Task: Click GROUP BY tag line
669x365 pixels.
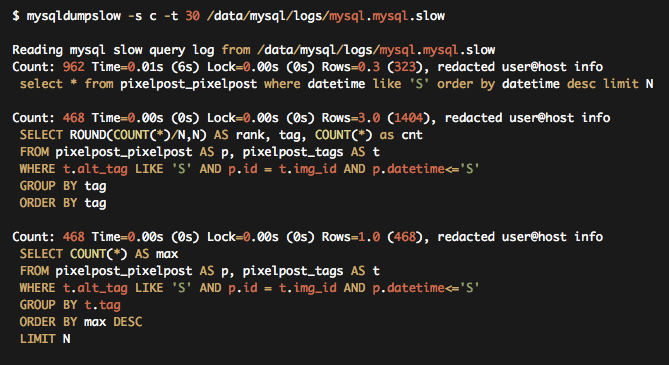Action: pos(63,186)
